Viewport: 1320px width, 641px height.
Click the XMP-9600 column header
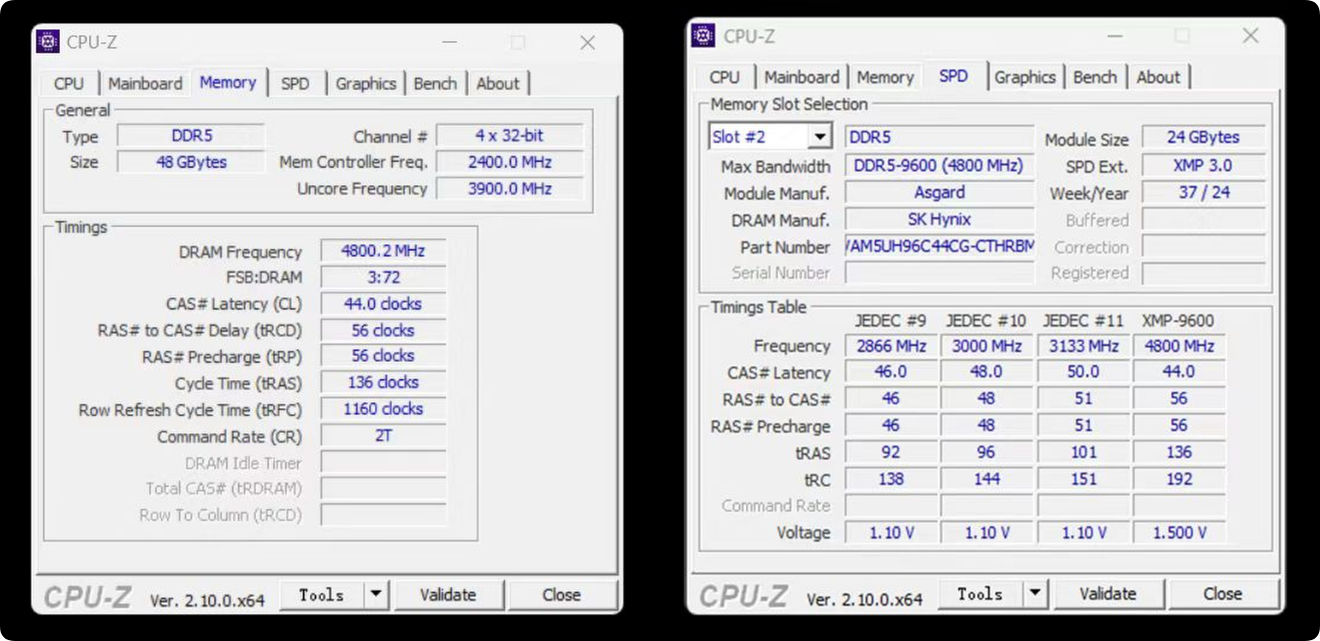pyautogui.click(x=1178, y=321)
